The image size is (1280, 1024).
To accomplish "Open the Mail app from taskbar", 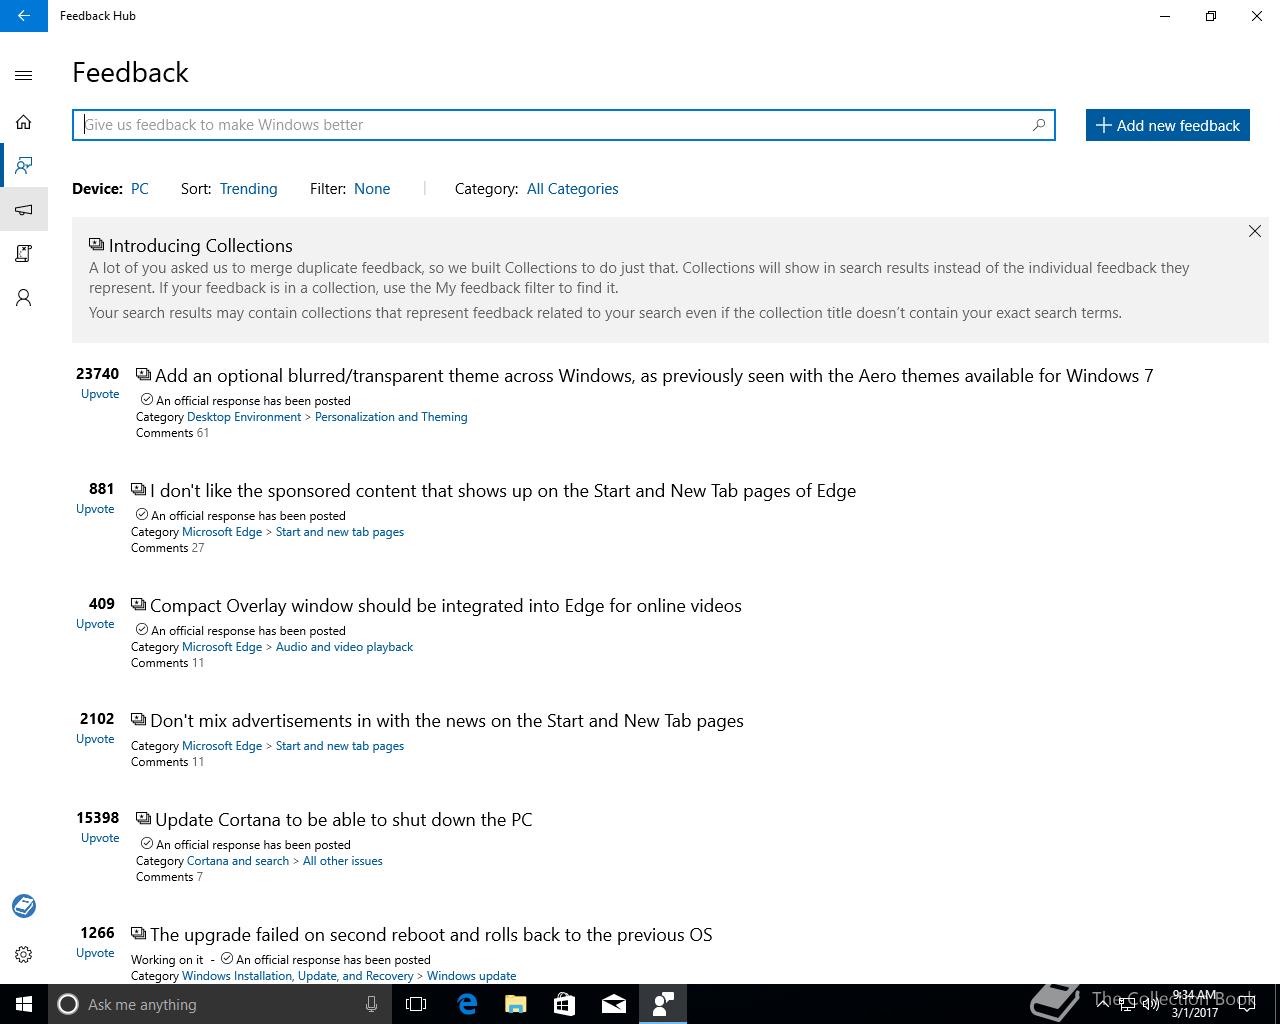I will coord(613,1004).
